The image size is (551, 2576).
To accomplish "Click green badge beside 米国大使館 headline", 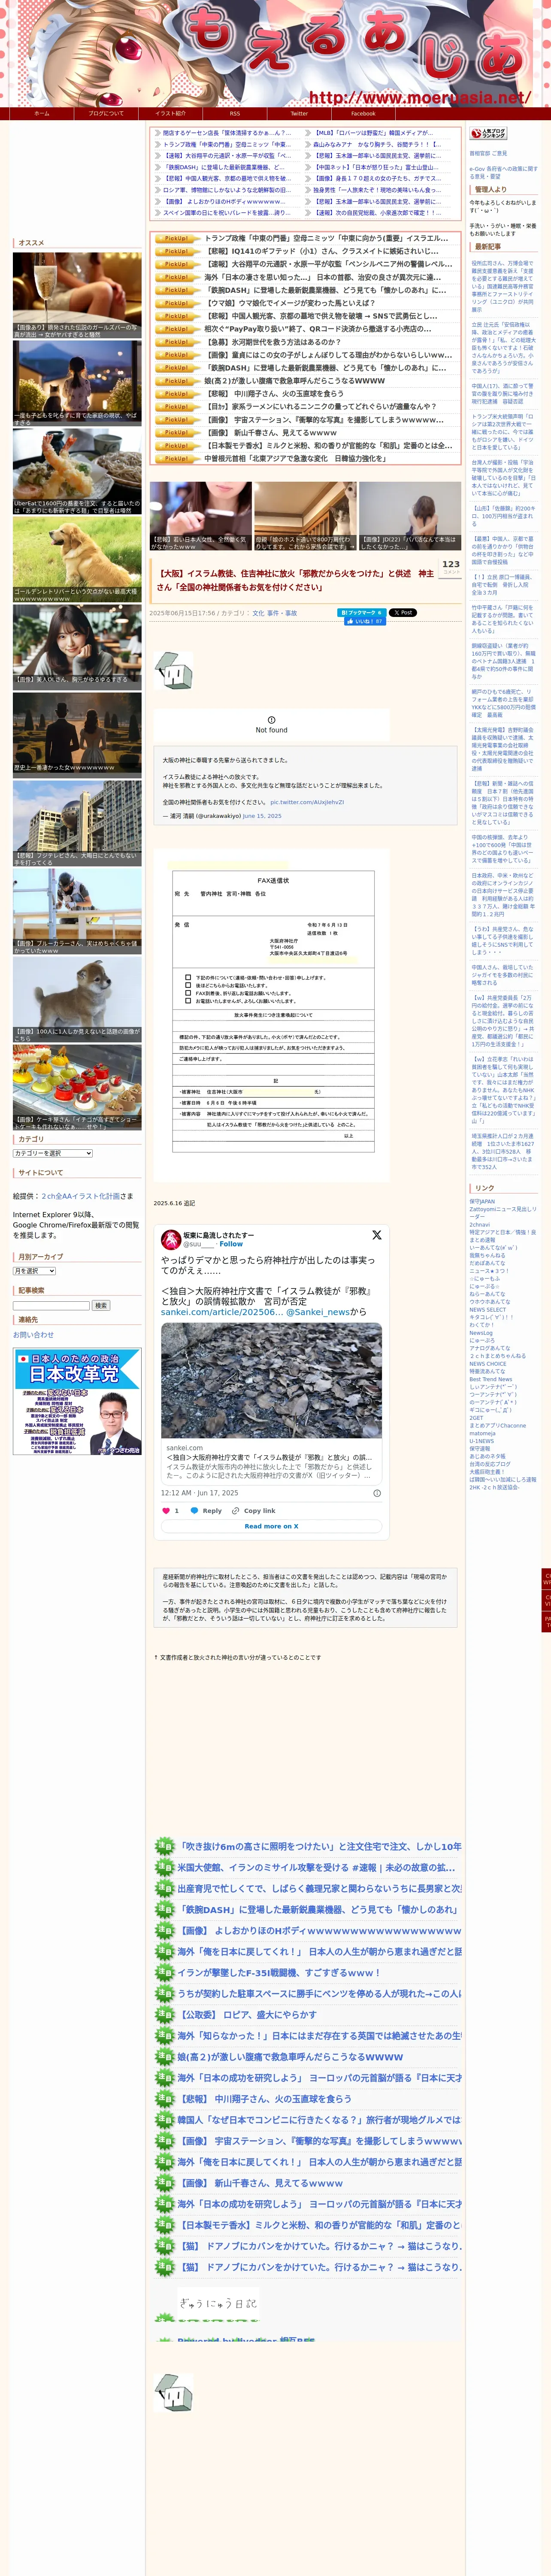I will coord(165,1867).
